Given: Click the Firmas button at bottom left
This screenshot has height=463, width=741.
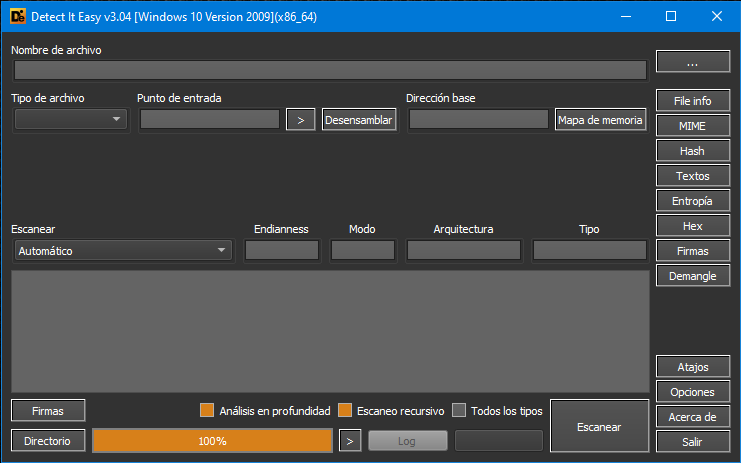Looking at the screenshot, I should click(48, 411).
